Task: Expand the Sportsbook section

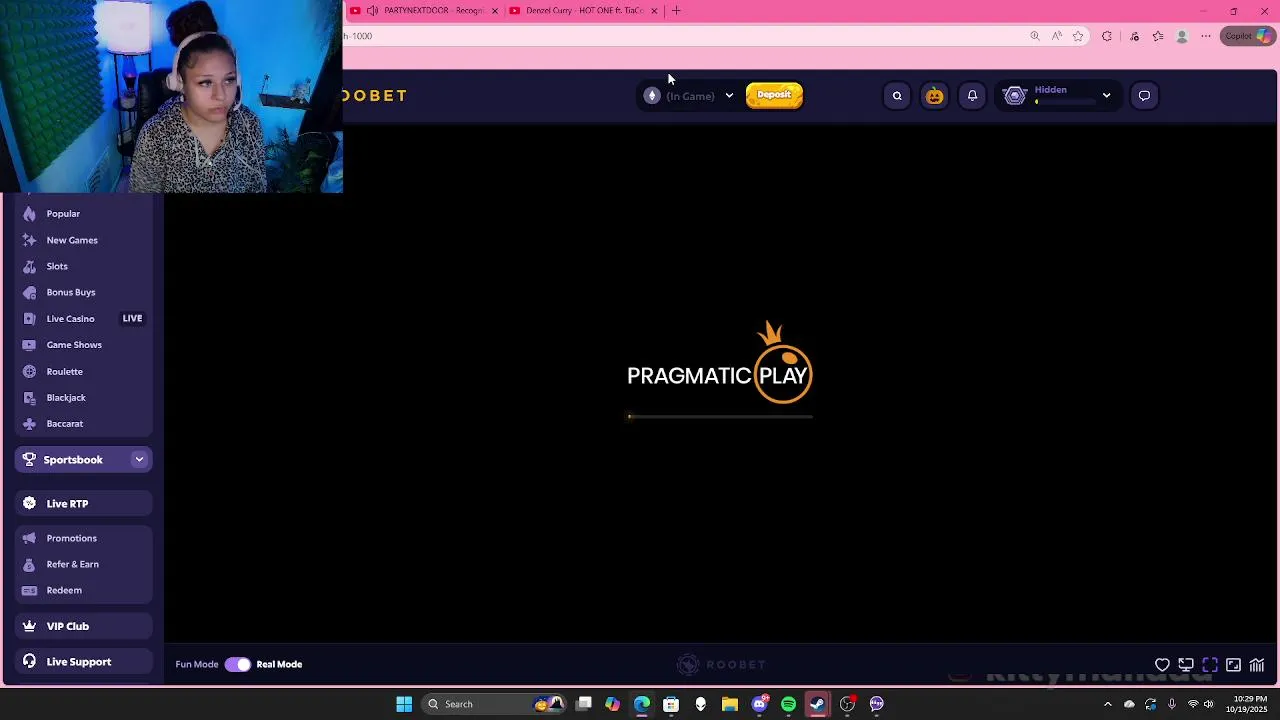Action: pyautogui.click(x=139, y=460)
